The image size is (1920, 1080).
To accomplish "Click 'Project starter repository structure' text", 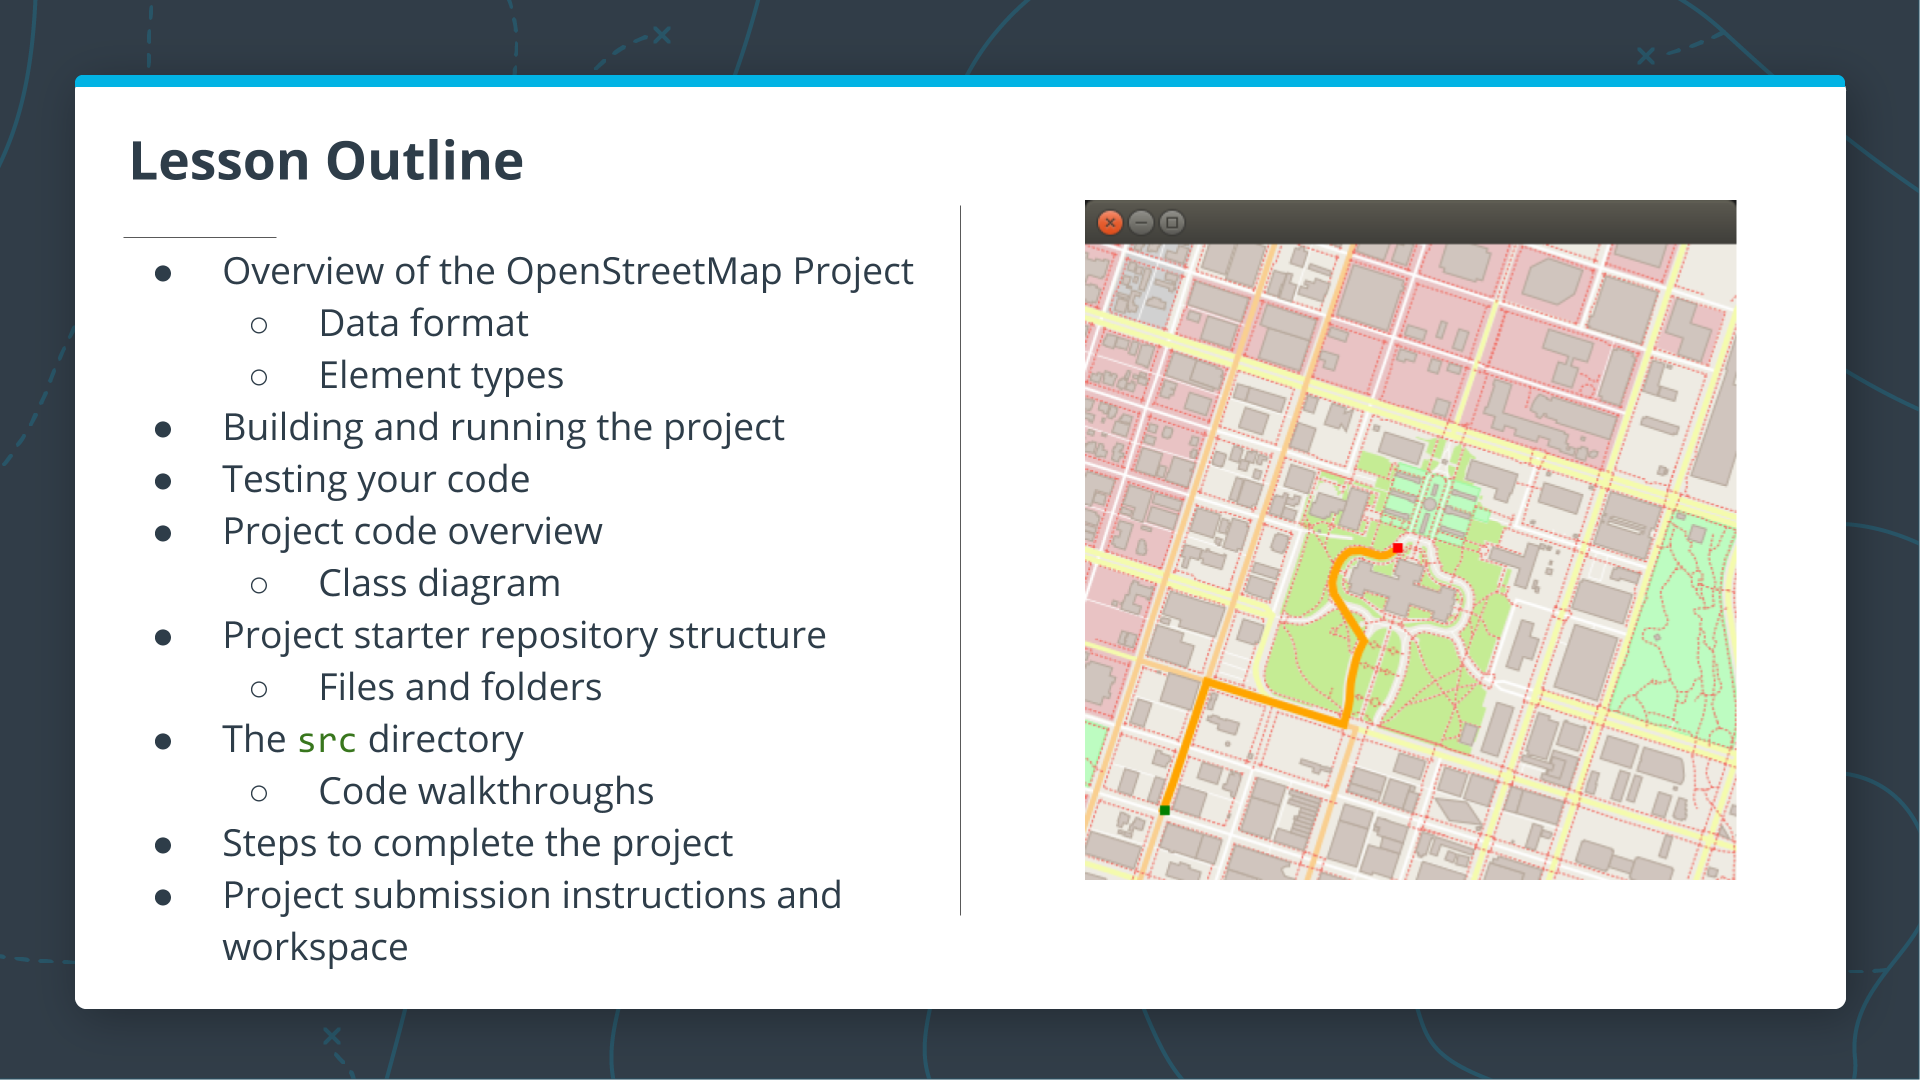I will coord(524,636).
